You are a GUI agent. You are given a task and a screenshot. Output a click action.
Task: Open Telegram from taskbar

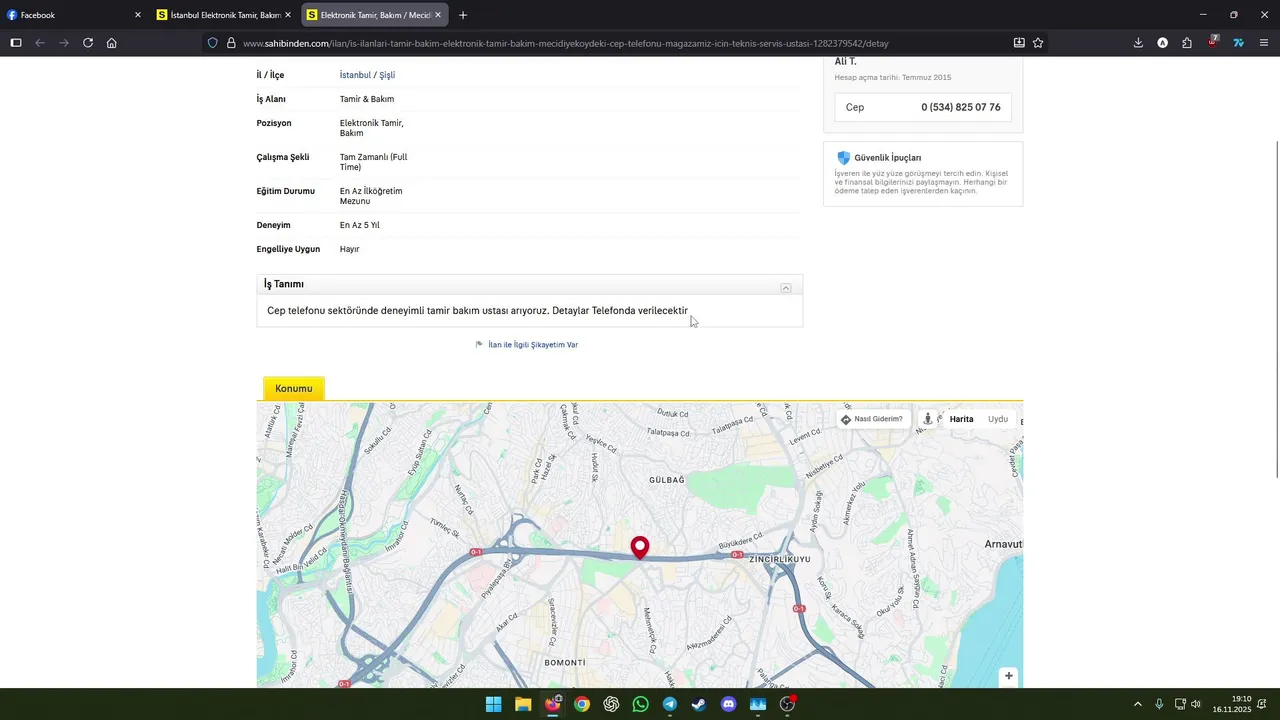pyautogui.click(x=669, y=704)
